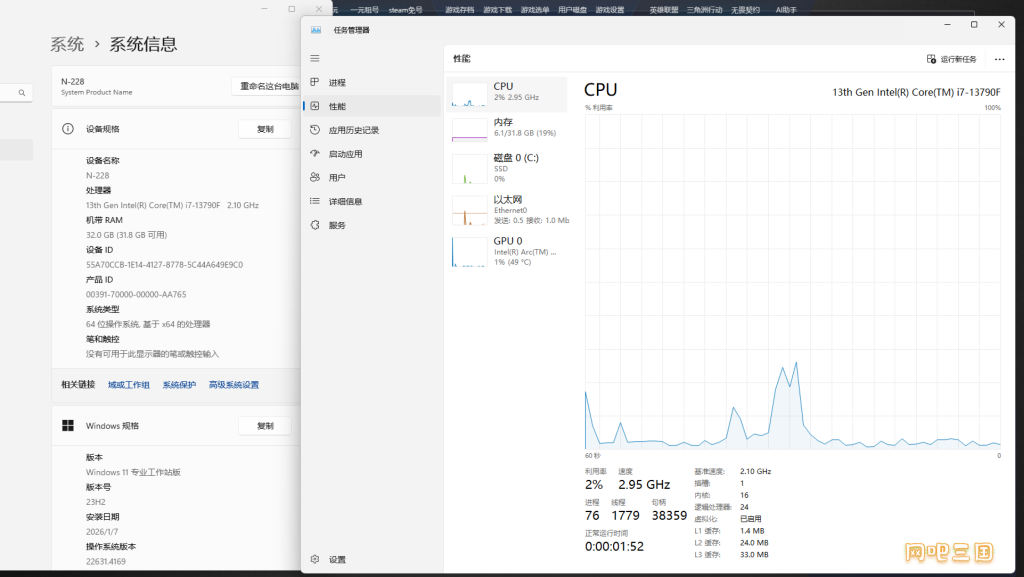Viewport: 1024px width, 577px height.
Task: Click the 服务 services icon
Action: 315,225
